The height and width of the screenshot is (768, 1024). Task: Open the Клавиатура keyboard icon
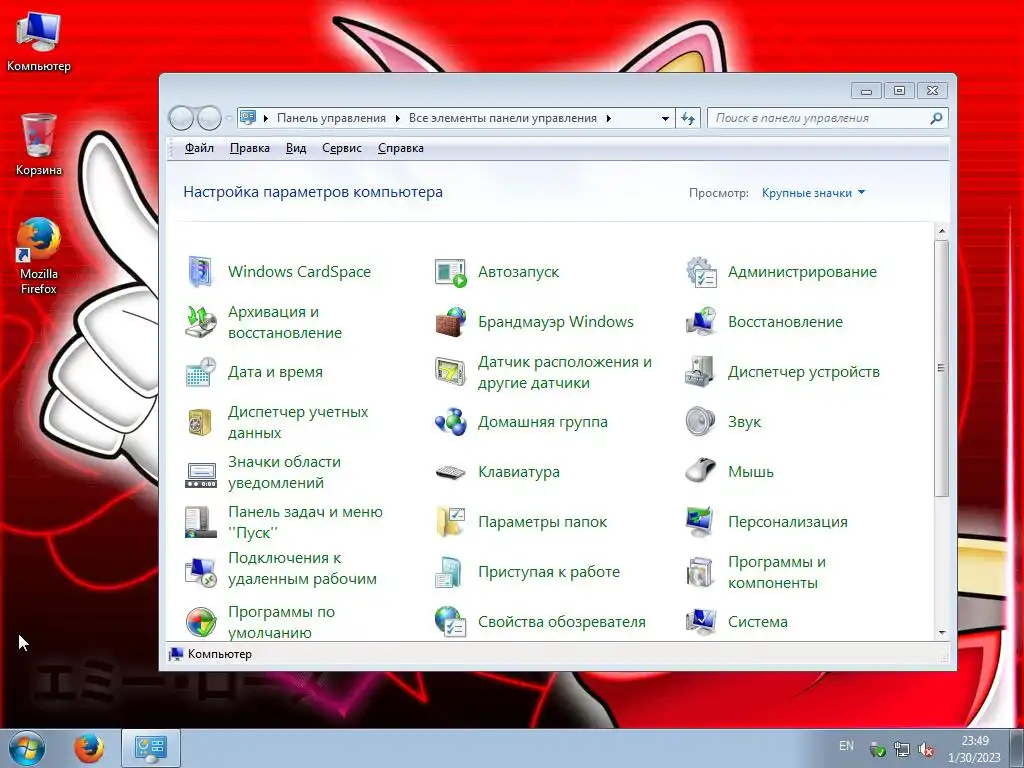[x=451, y=472]
